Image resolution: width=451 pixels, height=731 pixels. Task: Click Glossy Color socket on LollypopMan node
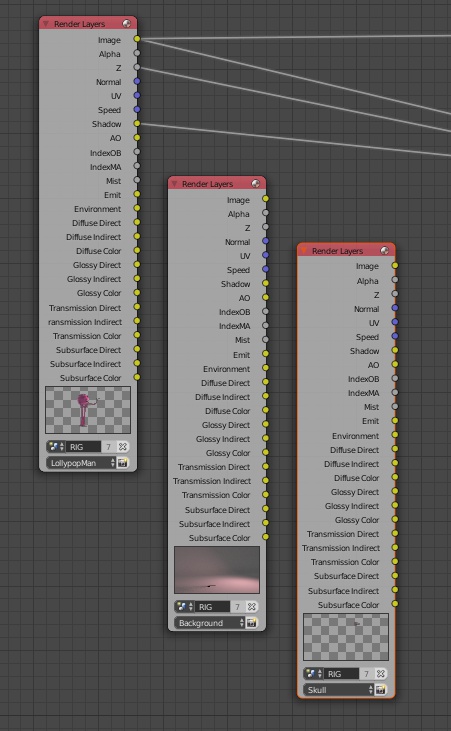pos(137,292)
